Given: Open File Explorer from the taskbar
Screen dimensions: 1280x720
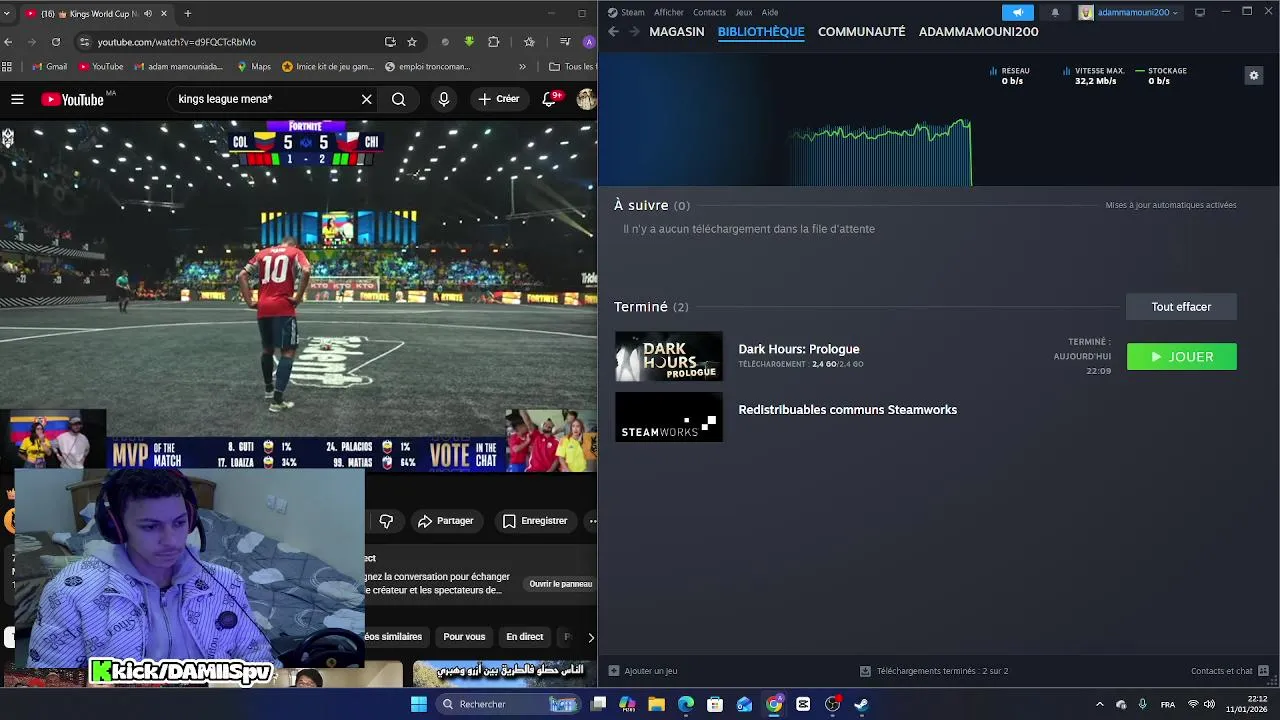Looking at the screenshot, I should coord(657,704).
